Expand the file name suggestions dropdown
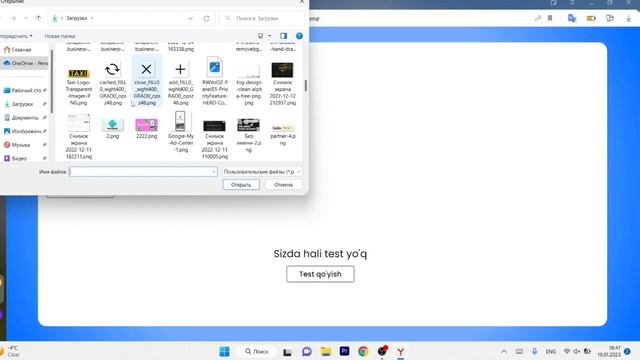Image resolution: width=640 pixels, height=360 pixels. click(213, 172)
